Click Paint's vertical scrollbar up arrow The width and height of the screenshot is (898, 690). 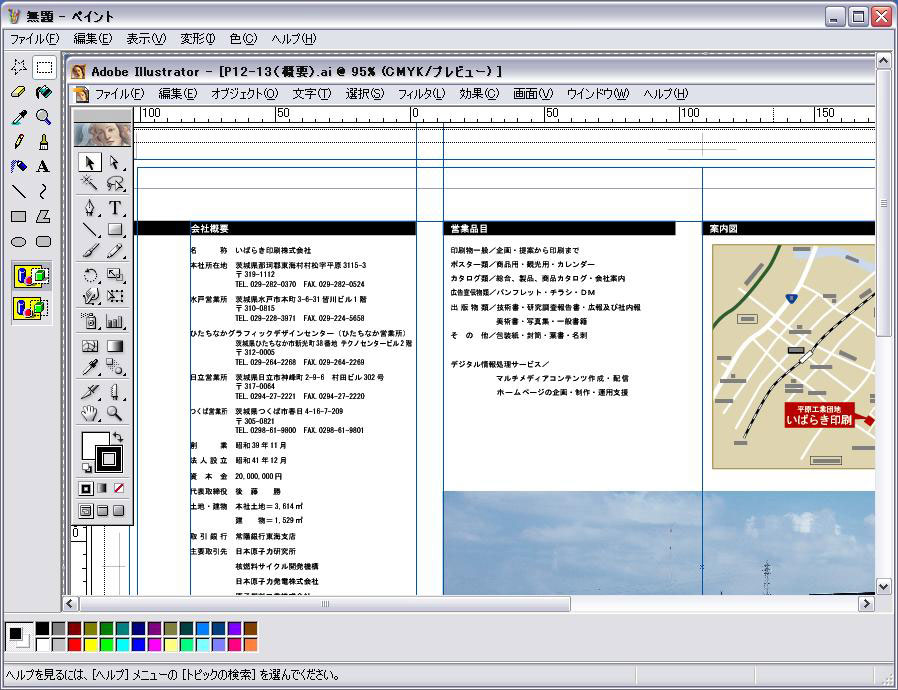tap(883, 60)
